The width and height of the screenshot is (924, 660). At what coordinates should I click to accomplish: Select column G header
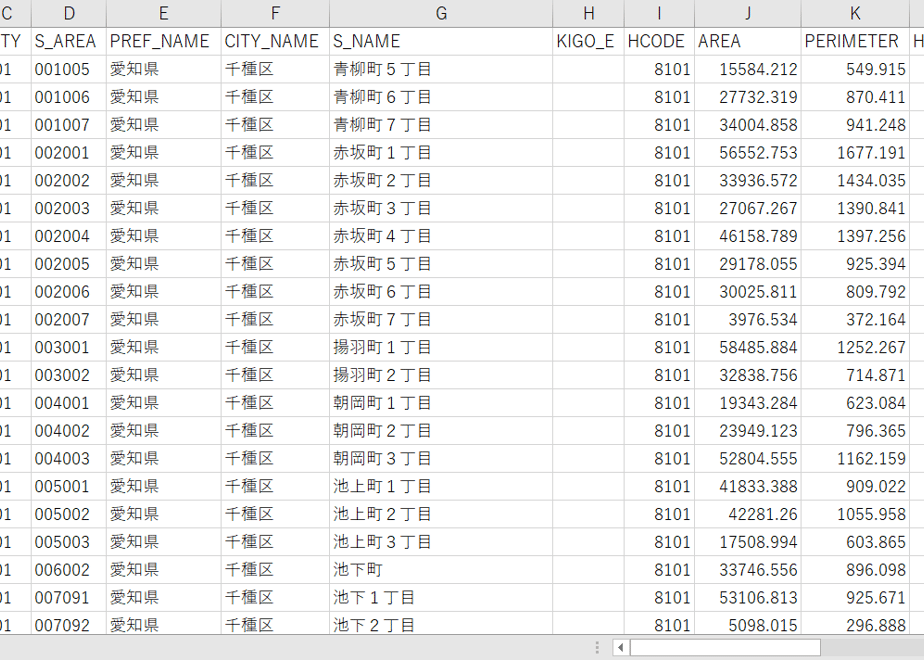[x=441, y=14]
